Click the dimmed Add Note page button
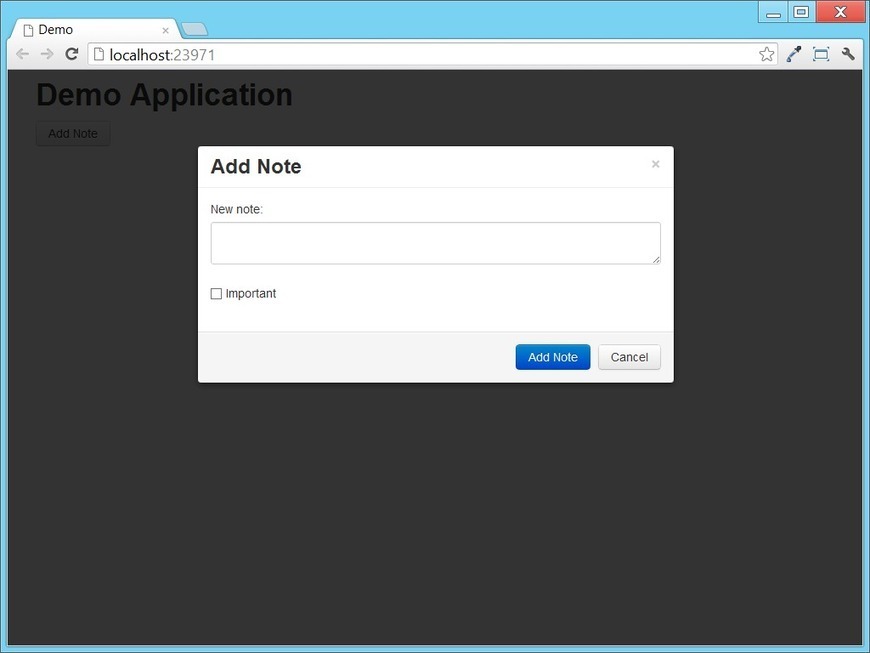This screenshot has height=653, width=870. (73, 134)
